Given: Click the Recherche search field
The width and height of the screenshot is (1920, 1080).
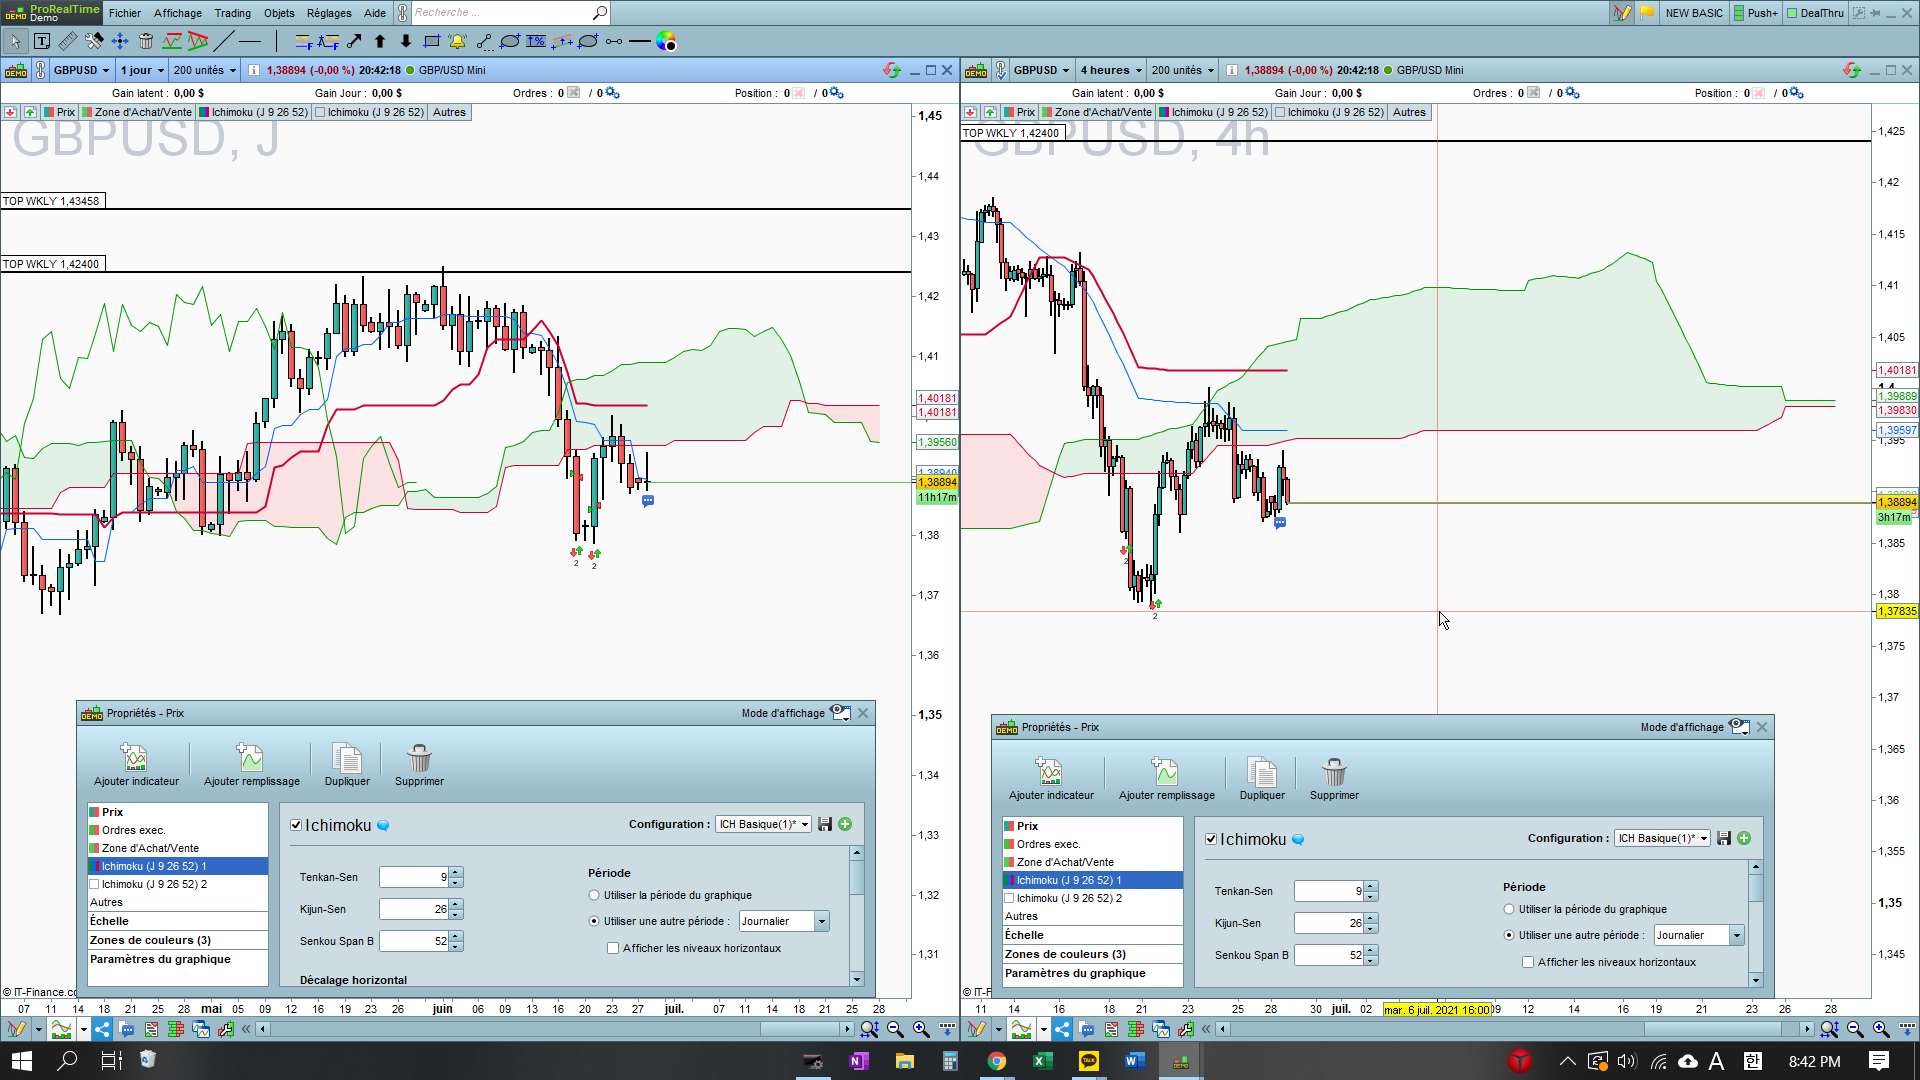Looking at the screenshot, I should click(500, 13).
